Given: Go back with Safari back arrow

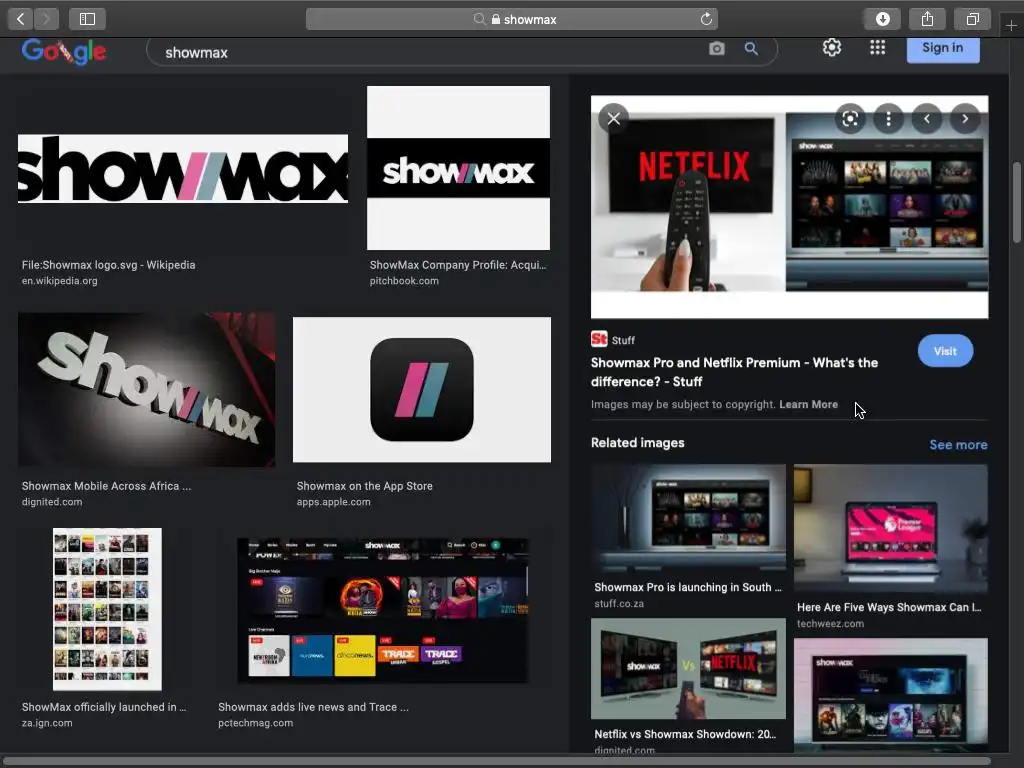Looking at the screenshot, I should [x=20, y=19].
